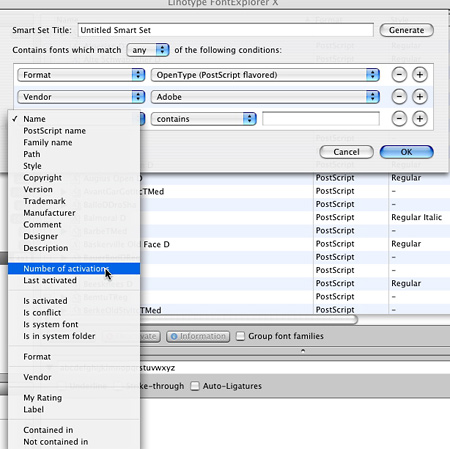The width and height of the screenshot is (450, 449).
Task: Toggle Group font families checkbox
Action: pos(240,336)
